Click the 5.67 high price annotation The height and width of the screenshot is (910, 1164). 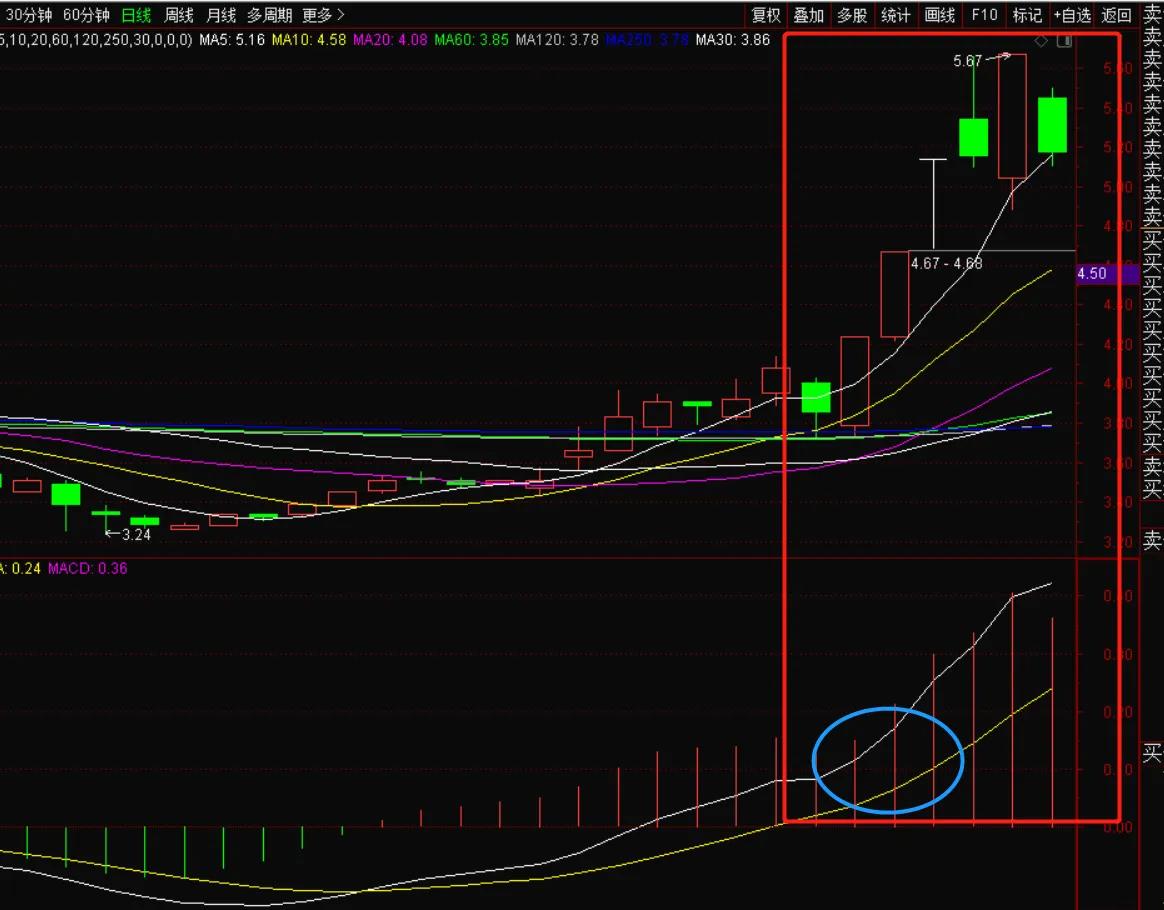point(967,61)
